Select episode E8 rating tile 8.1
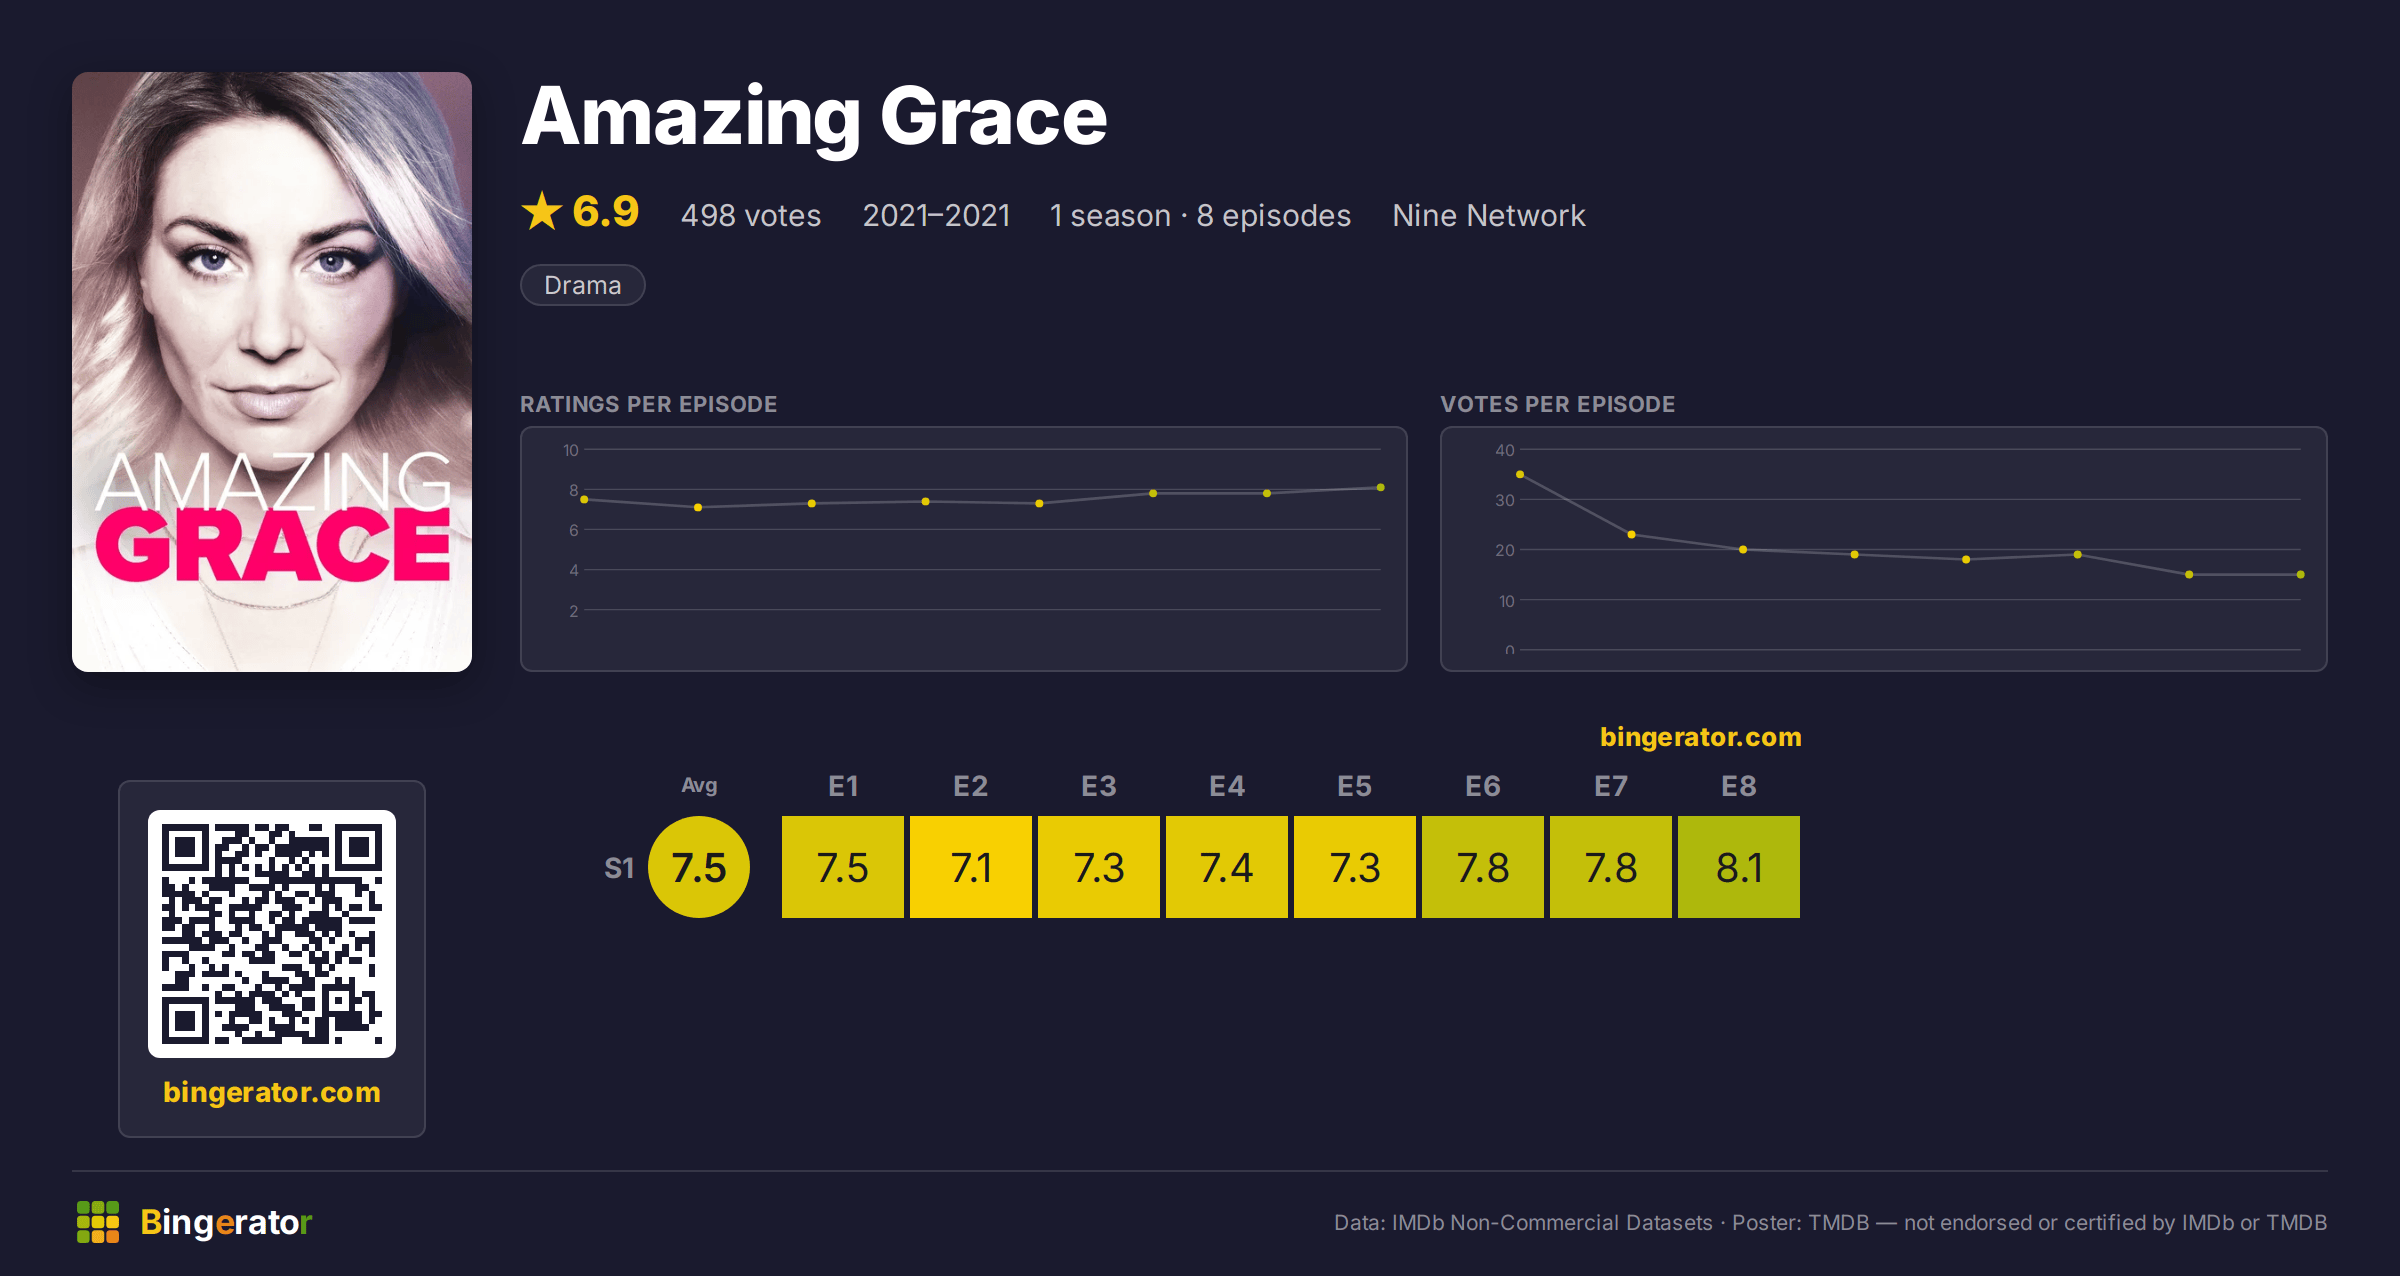 1739,867
